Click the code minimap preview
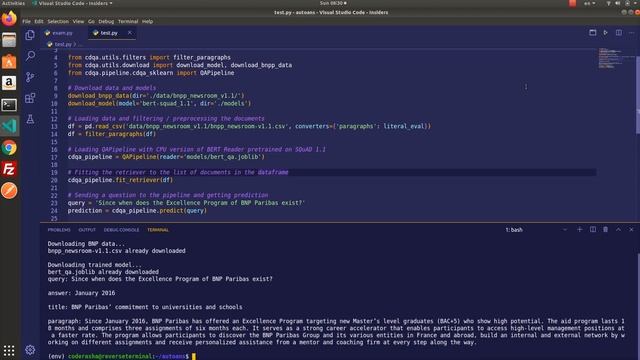Image resolution: width=640 pixels, height=360 pixels. pyautogui.click(x=612, y=58)
